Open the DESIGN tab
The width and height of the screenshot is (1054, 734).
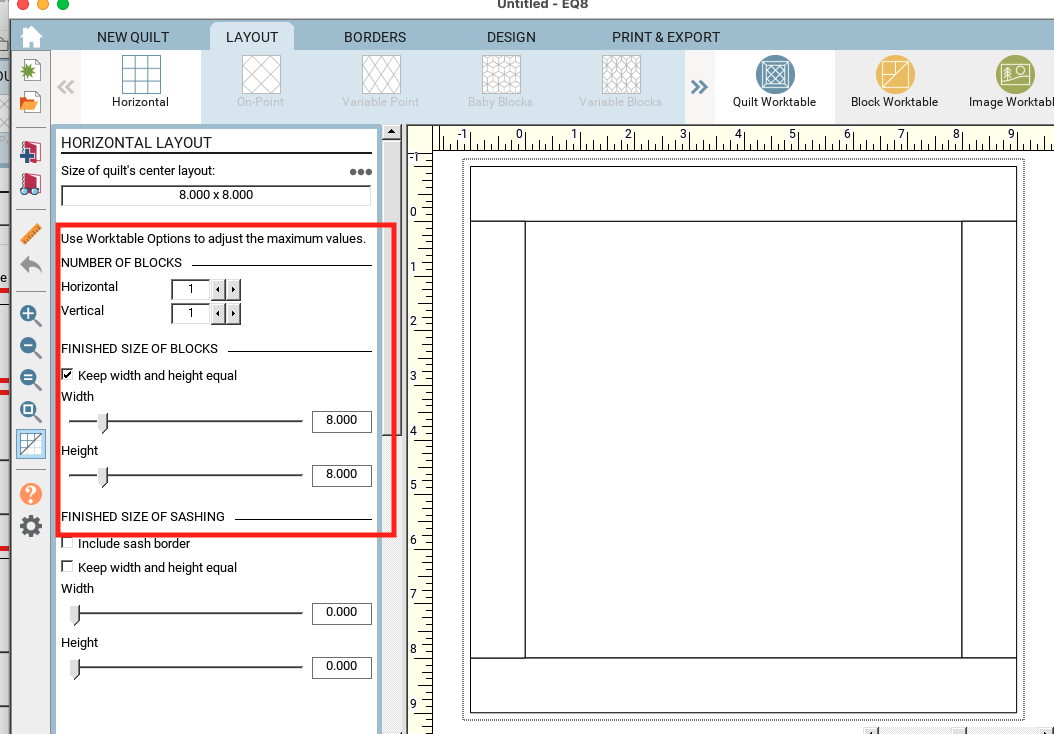(x=512, y=37)
